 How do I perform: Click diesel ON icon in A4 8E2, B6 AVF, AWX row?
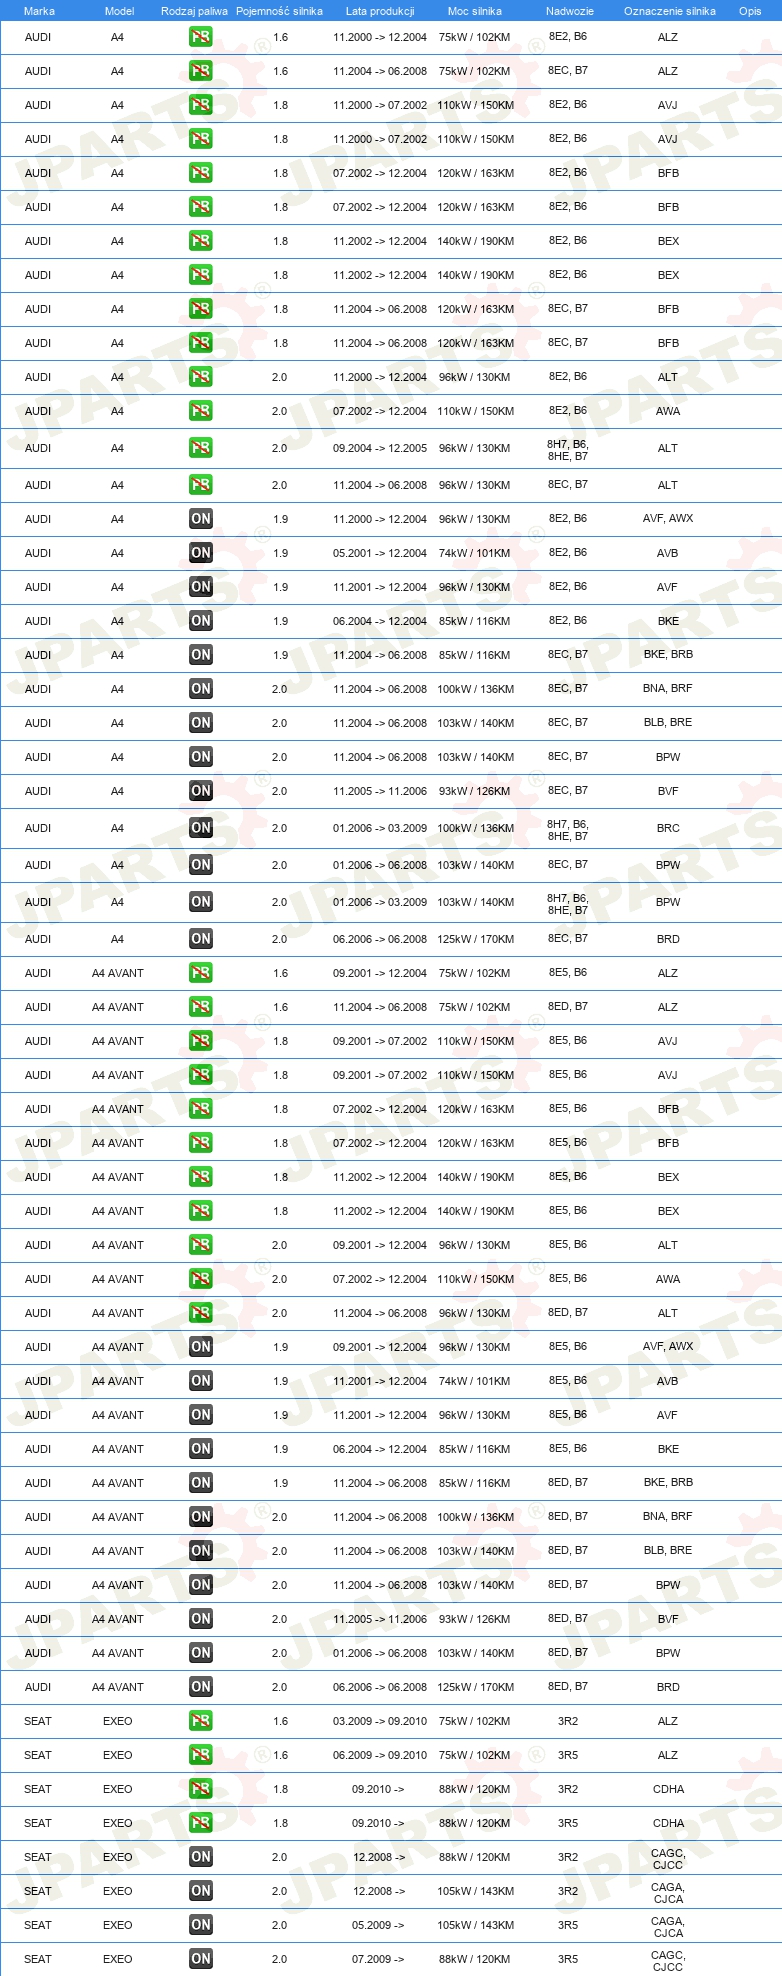point(201,519)
